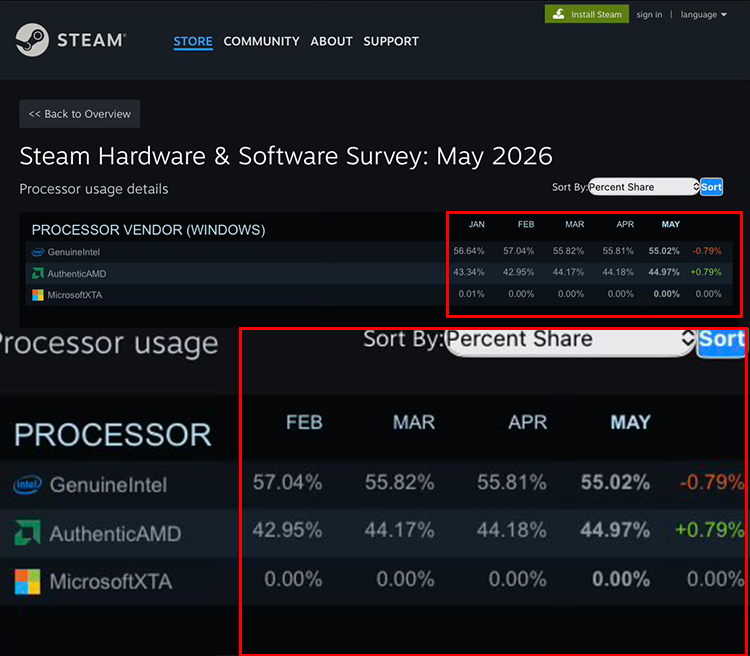Image resolution: width=750 pixels, height=656 pixels.
Task: Click the small MAY column header
Action: pos(671,224)
